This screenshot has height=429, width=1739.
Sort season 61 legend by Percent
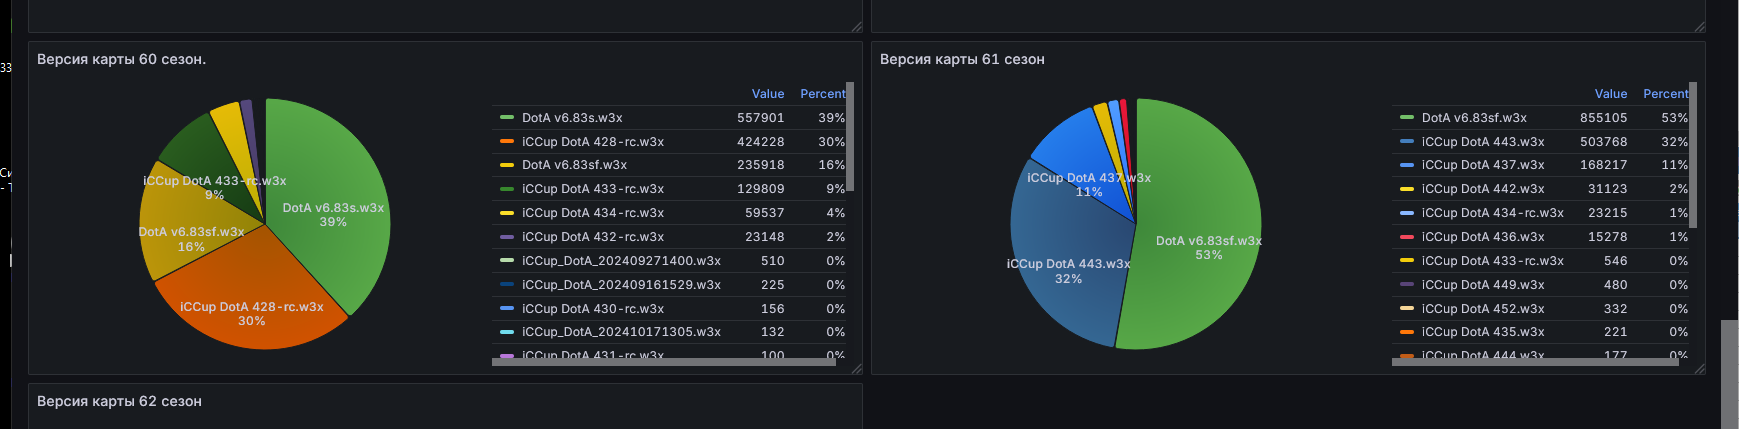1665,94
